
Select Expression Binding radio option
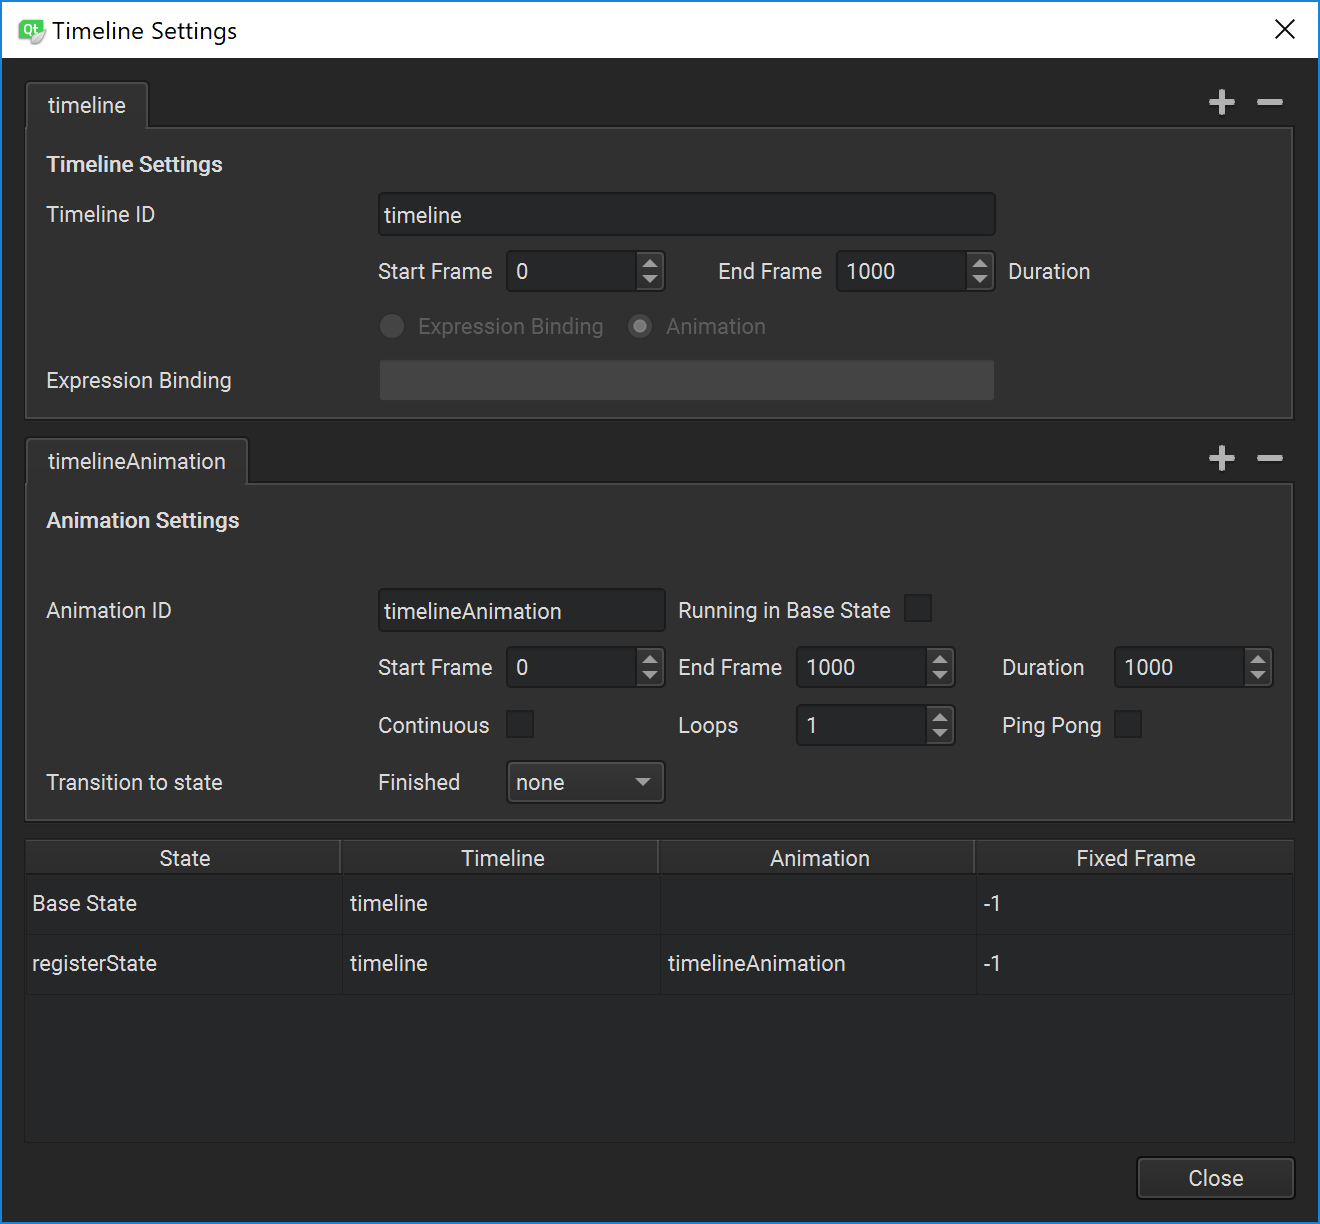point(391,326)
